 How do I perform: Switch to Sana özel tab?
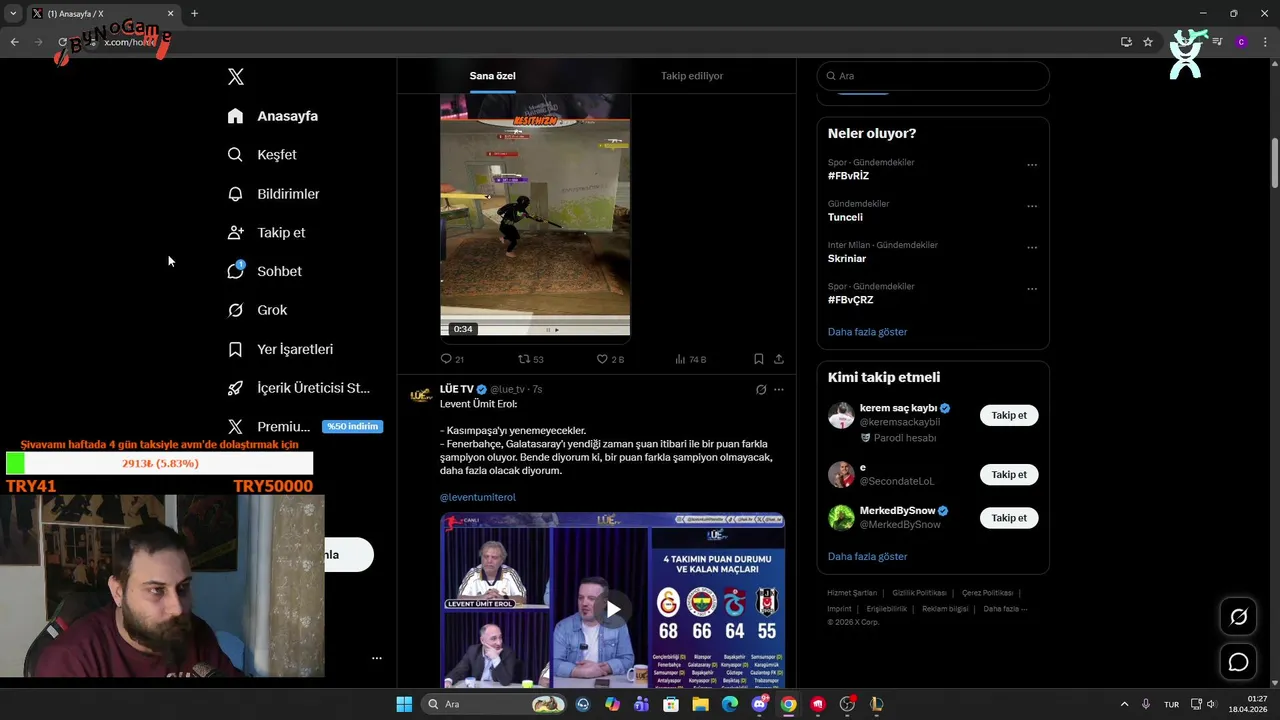click(x=492, y=76)
